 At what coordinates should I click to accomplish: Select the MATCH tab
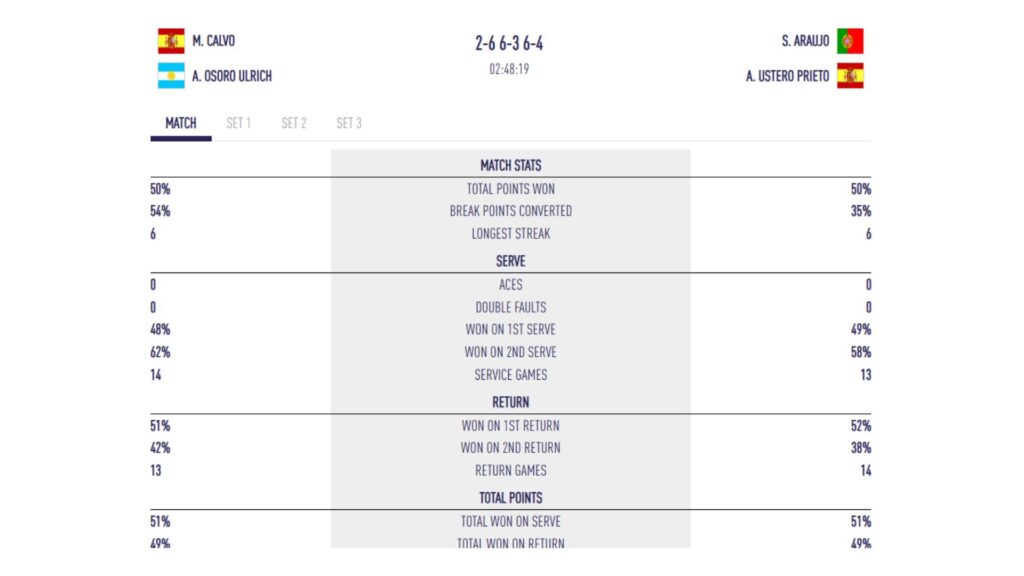click(181, 123)
